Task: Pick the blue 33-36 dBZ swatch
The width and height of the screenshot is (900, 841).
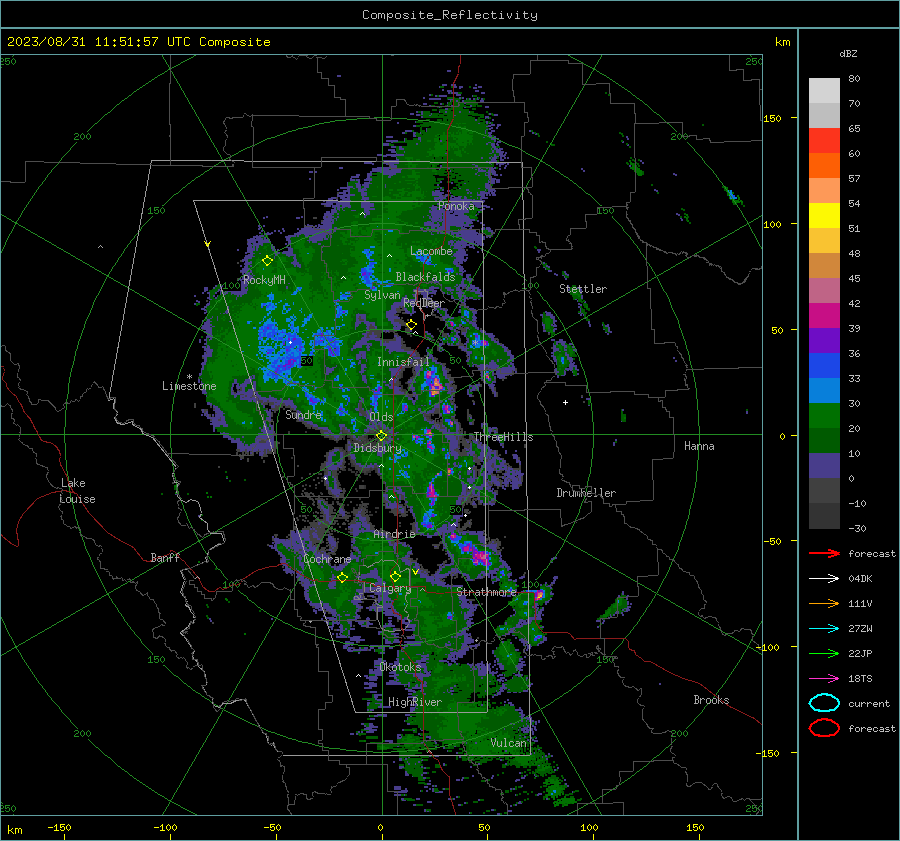Action: click(824, 365)
